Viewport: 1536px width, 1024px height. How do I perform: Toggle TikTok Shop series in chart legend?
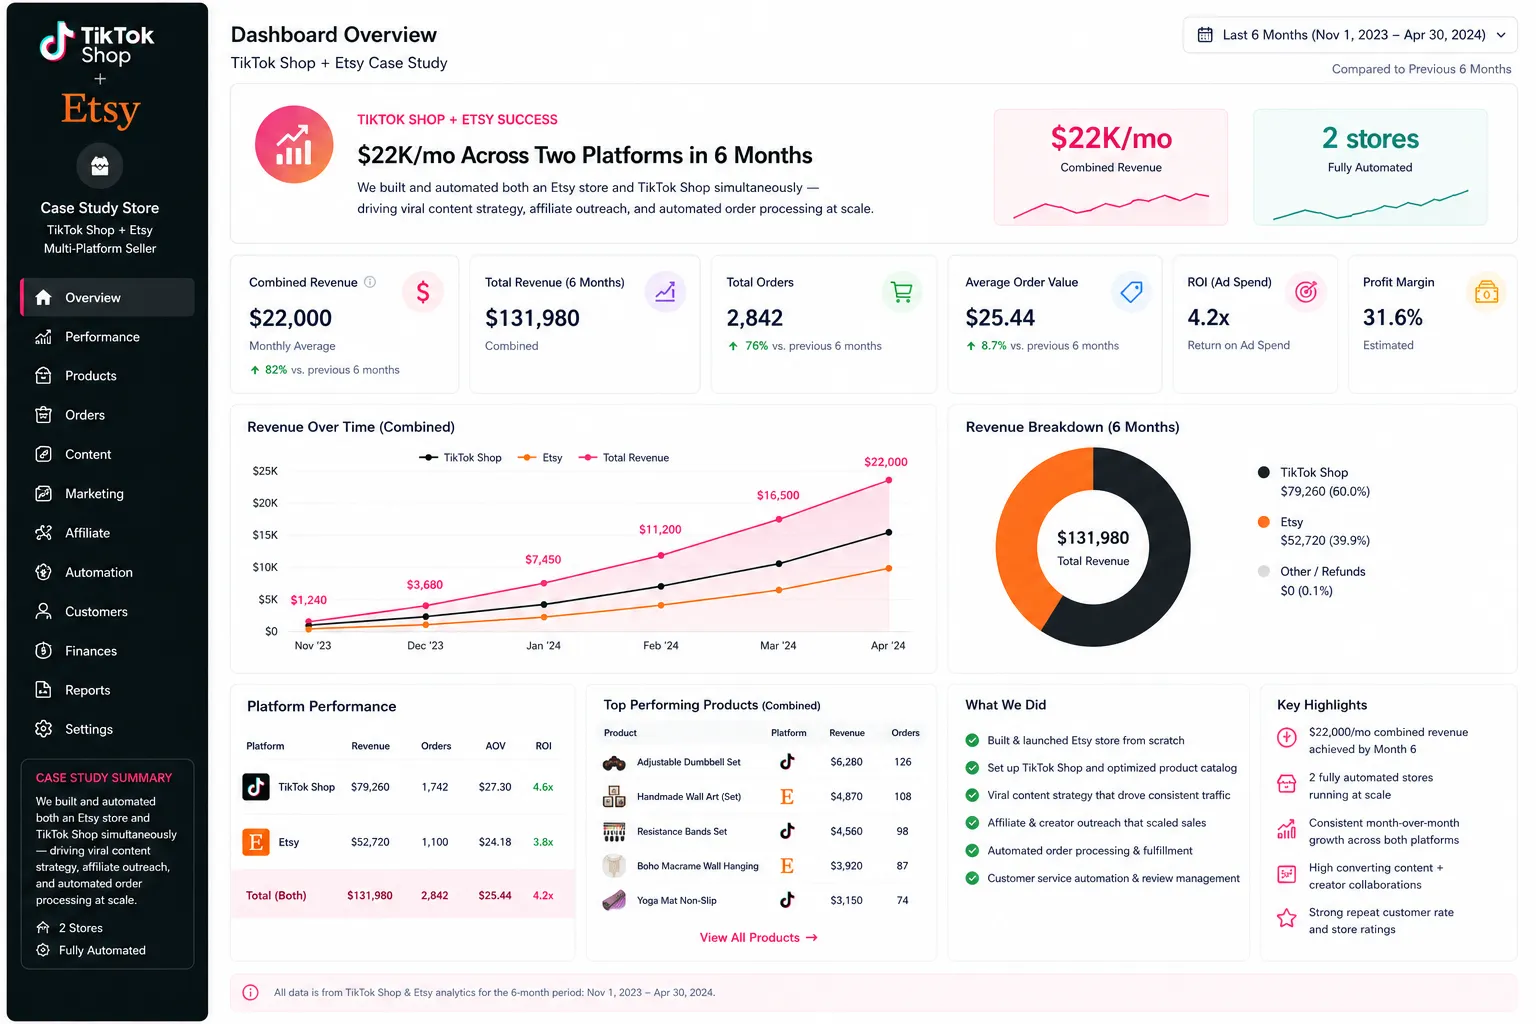[460, 458]
